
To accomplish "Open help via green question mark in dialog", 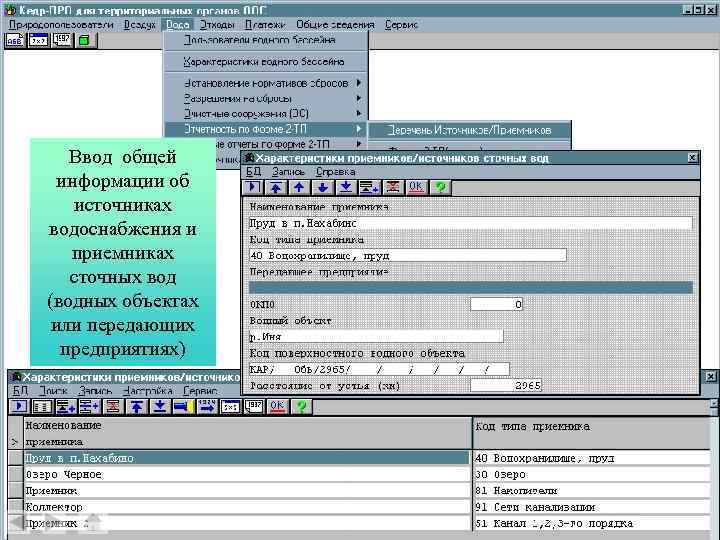I will [x=440, y=187].
